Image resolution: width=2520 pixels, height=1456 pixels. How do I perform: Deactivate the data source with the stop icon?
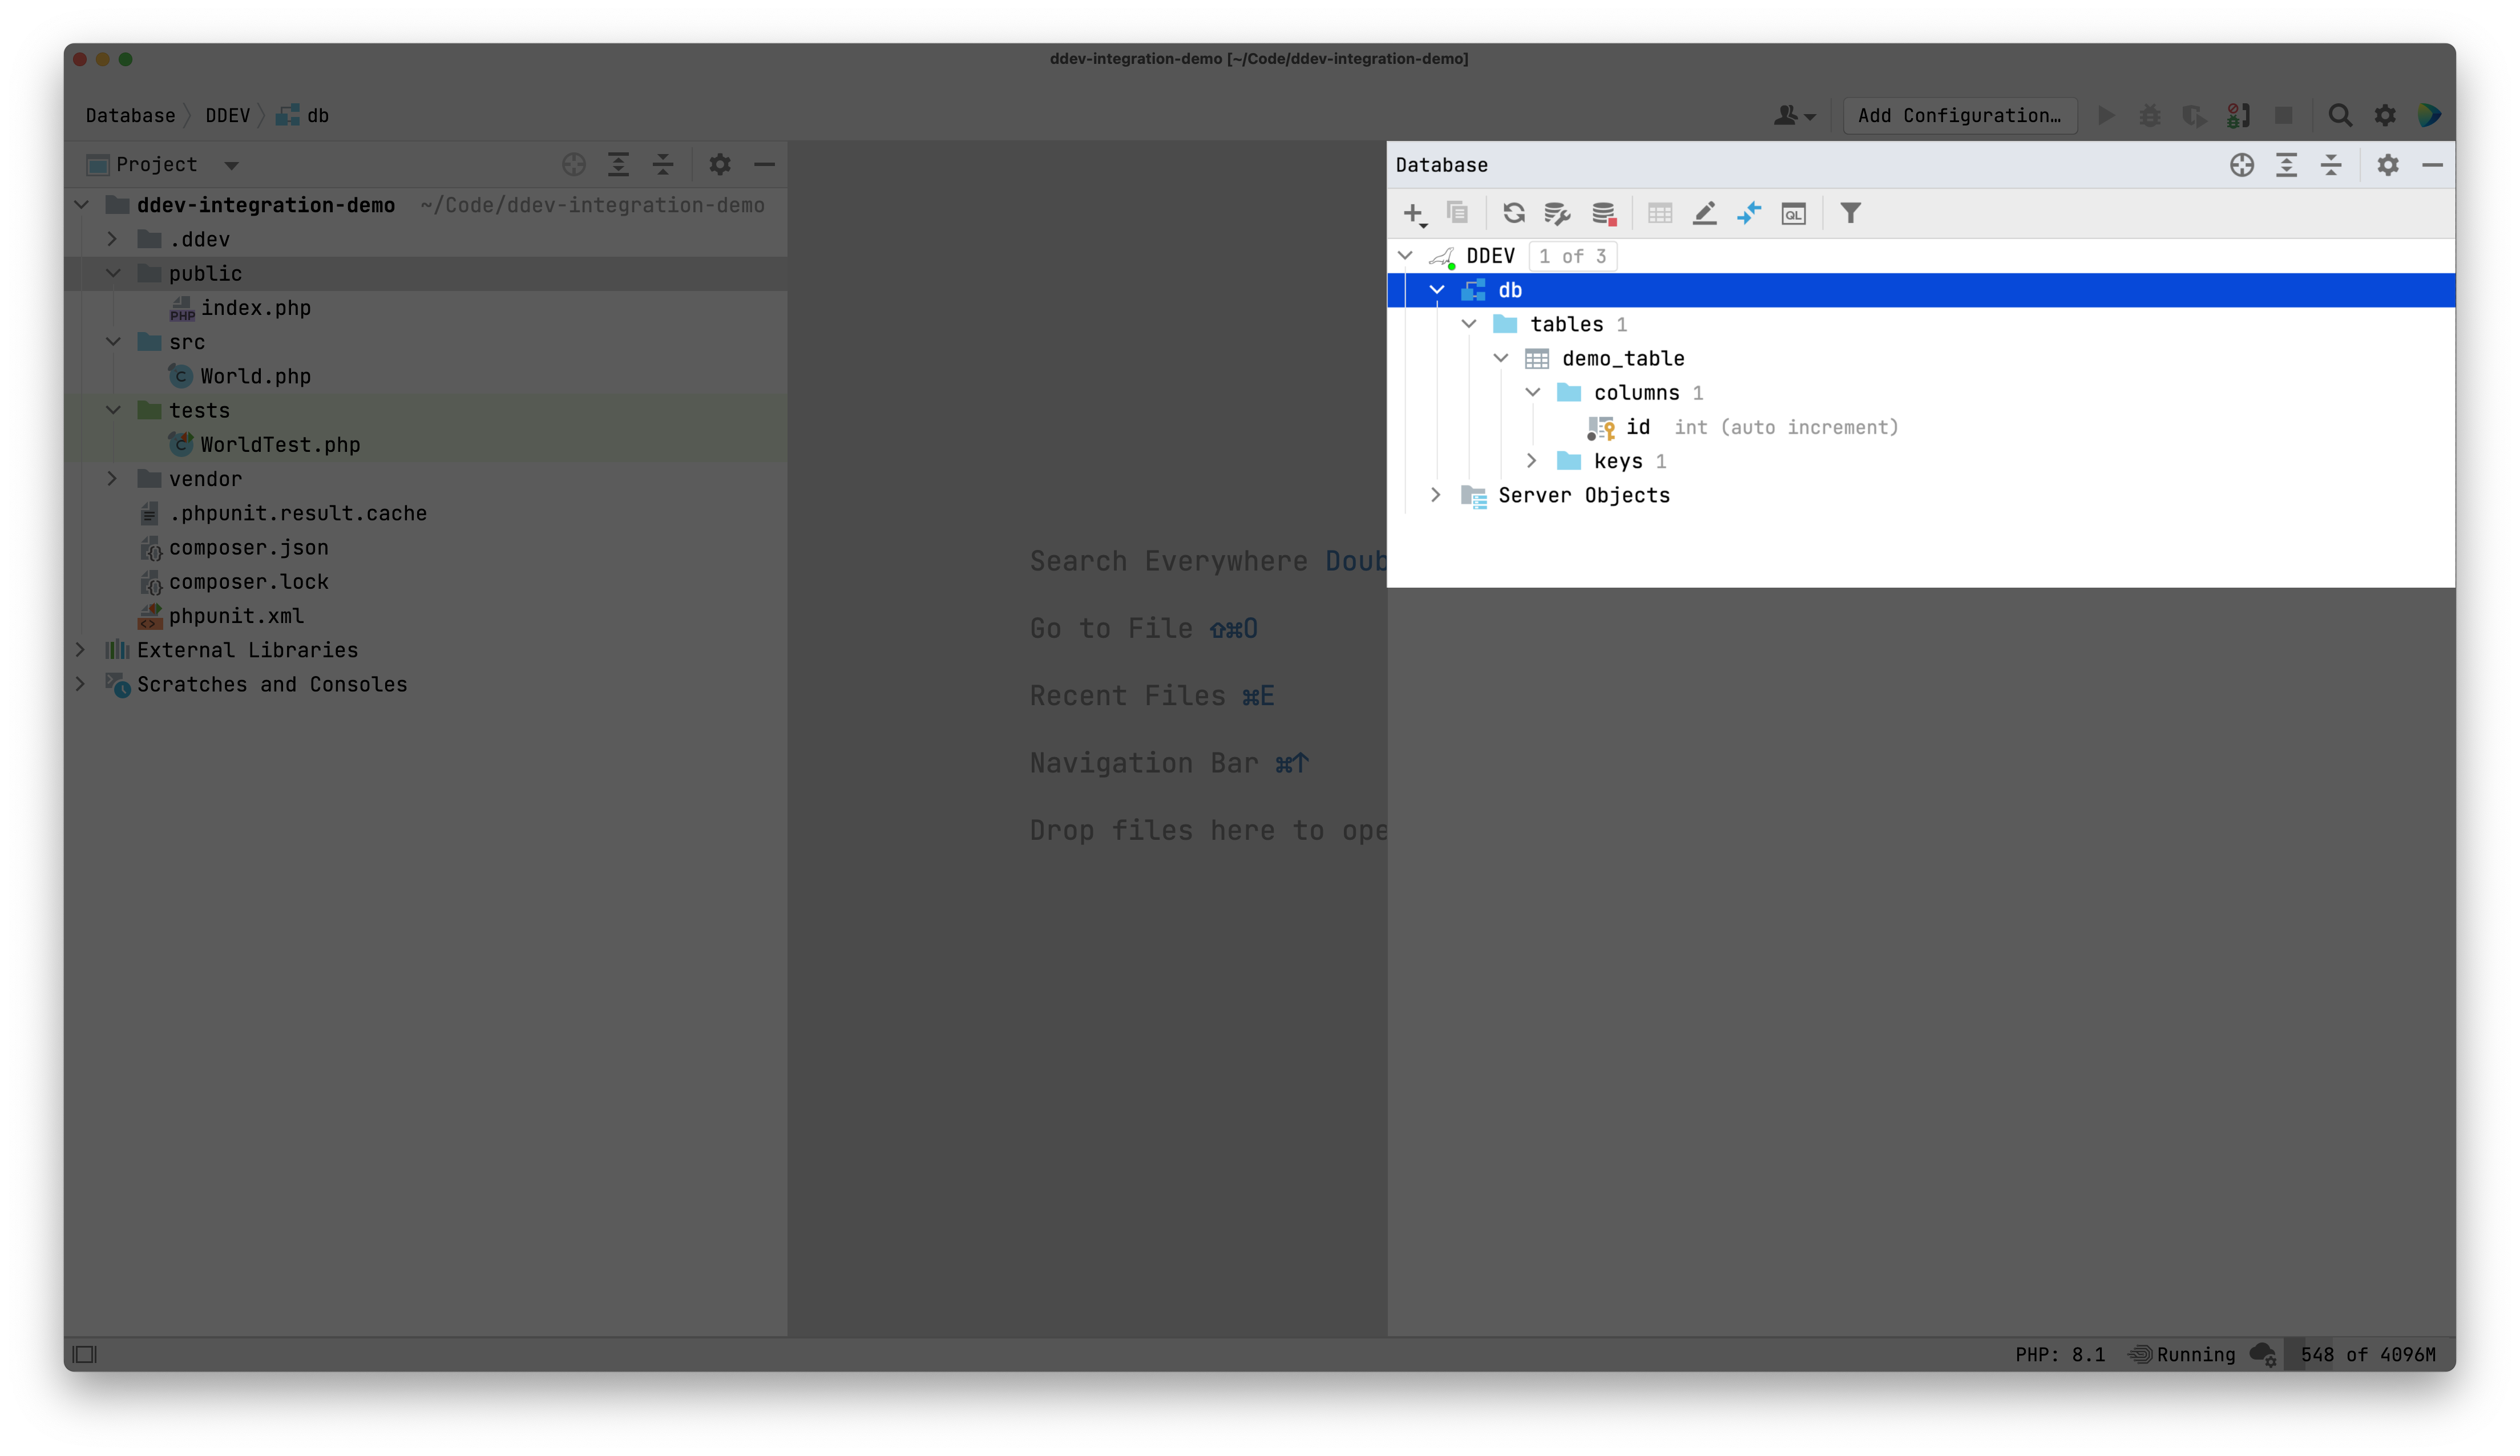[x=1604, y=213]
